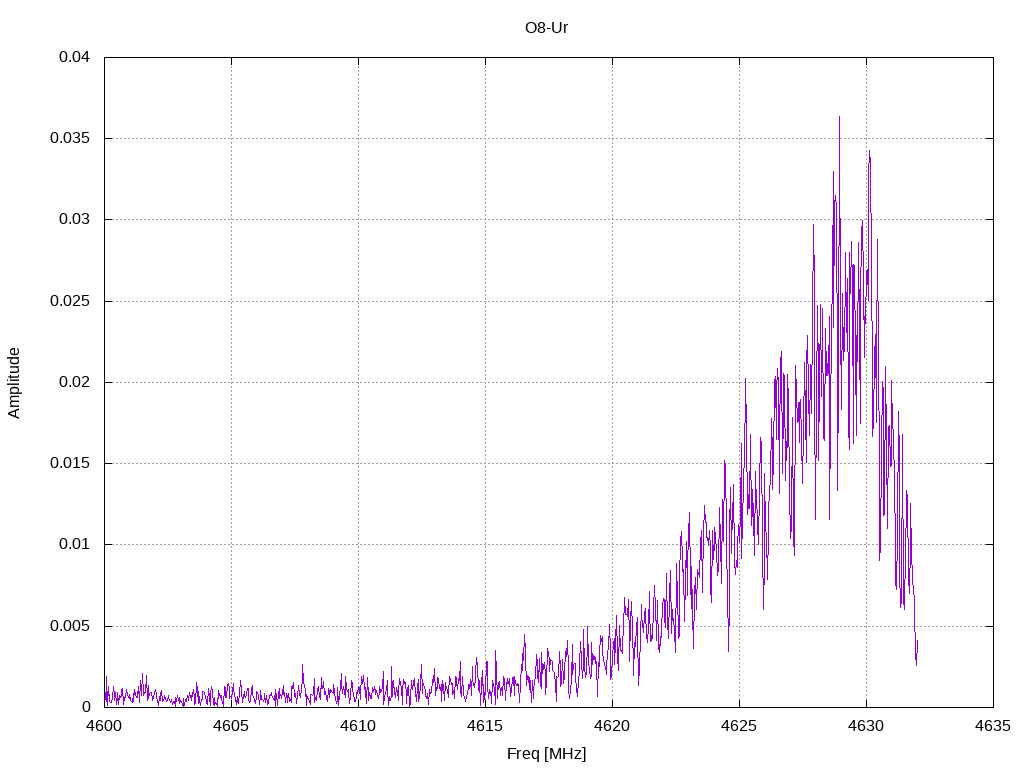Click the Amplitude y-axis label

coord(14,383)
